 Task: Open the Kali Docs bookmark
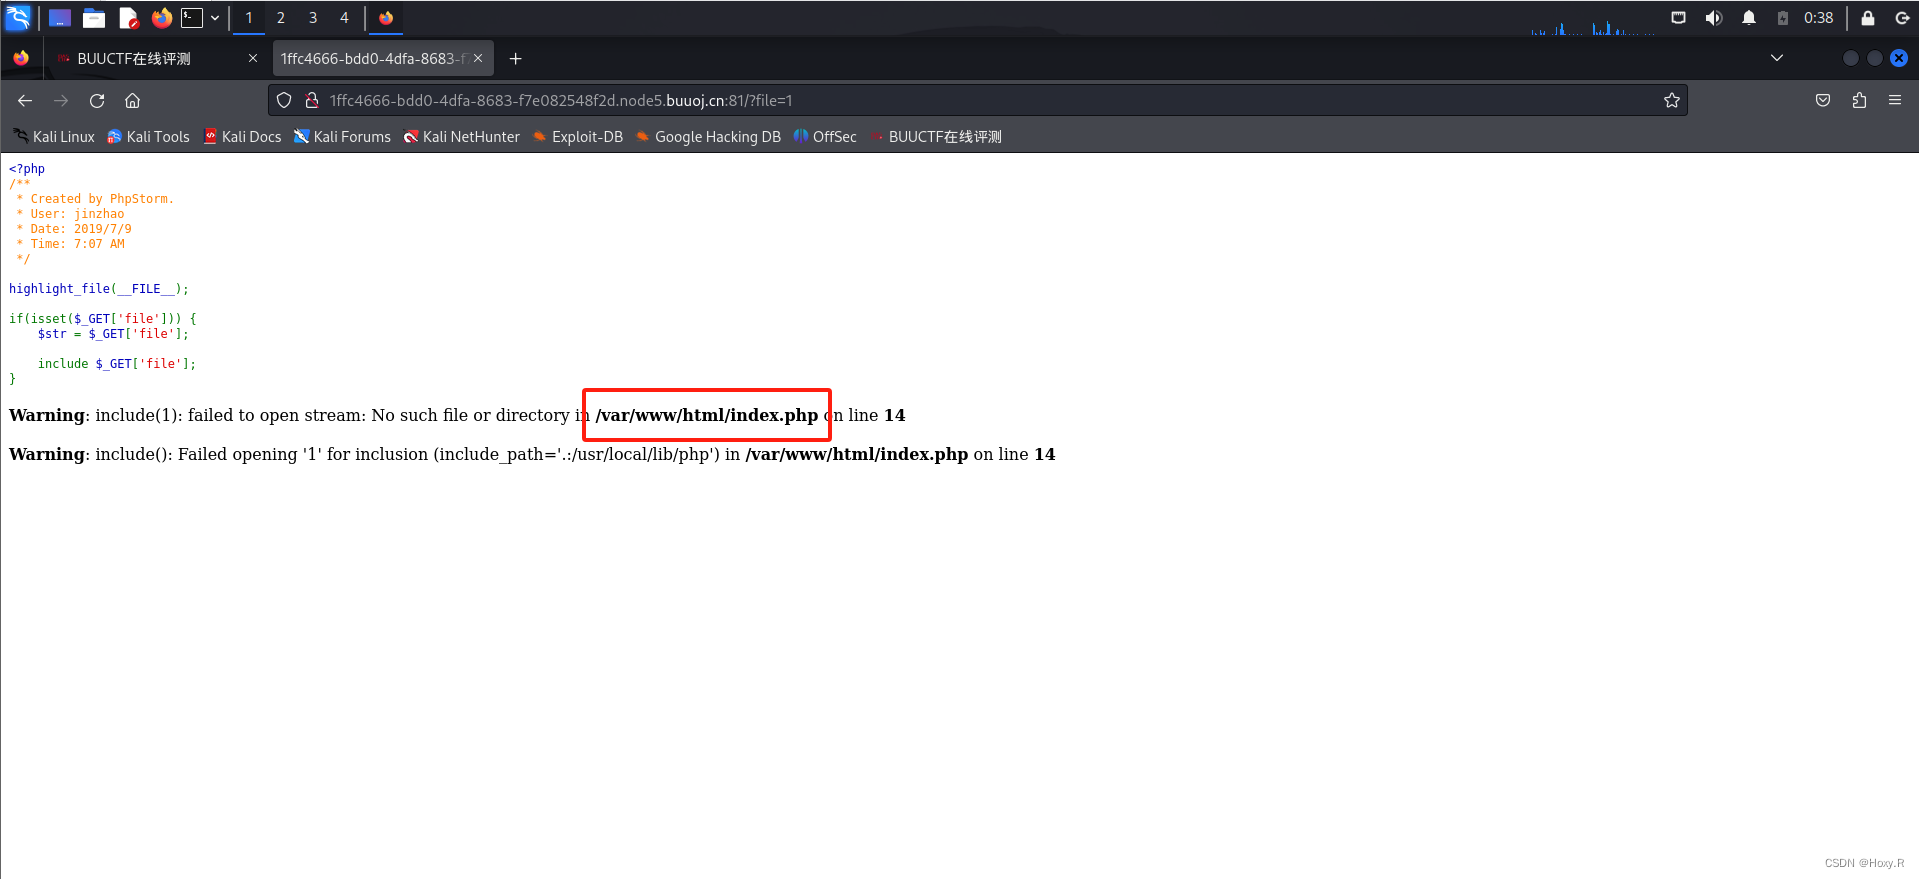(242, 137)
